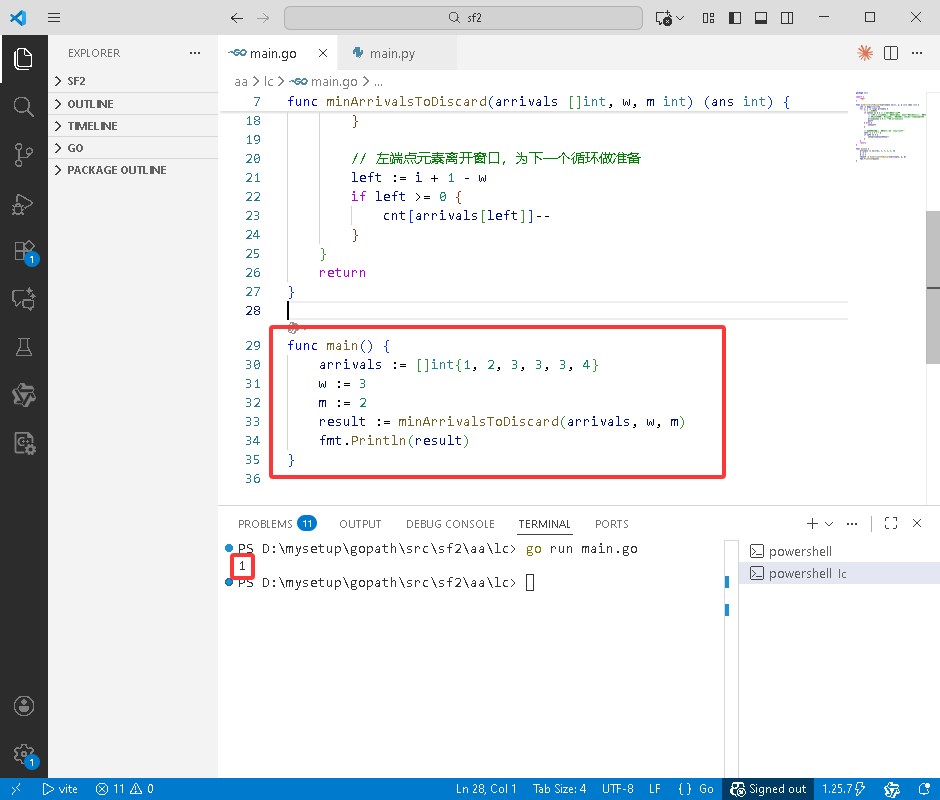Toggle the Primary Side Bar visibility
This screenshot has height=800, width=940.
734,18
